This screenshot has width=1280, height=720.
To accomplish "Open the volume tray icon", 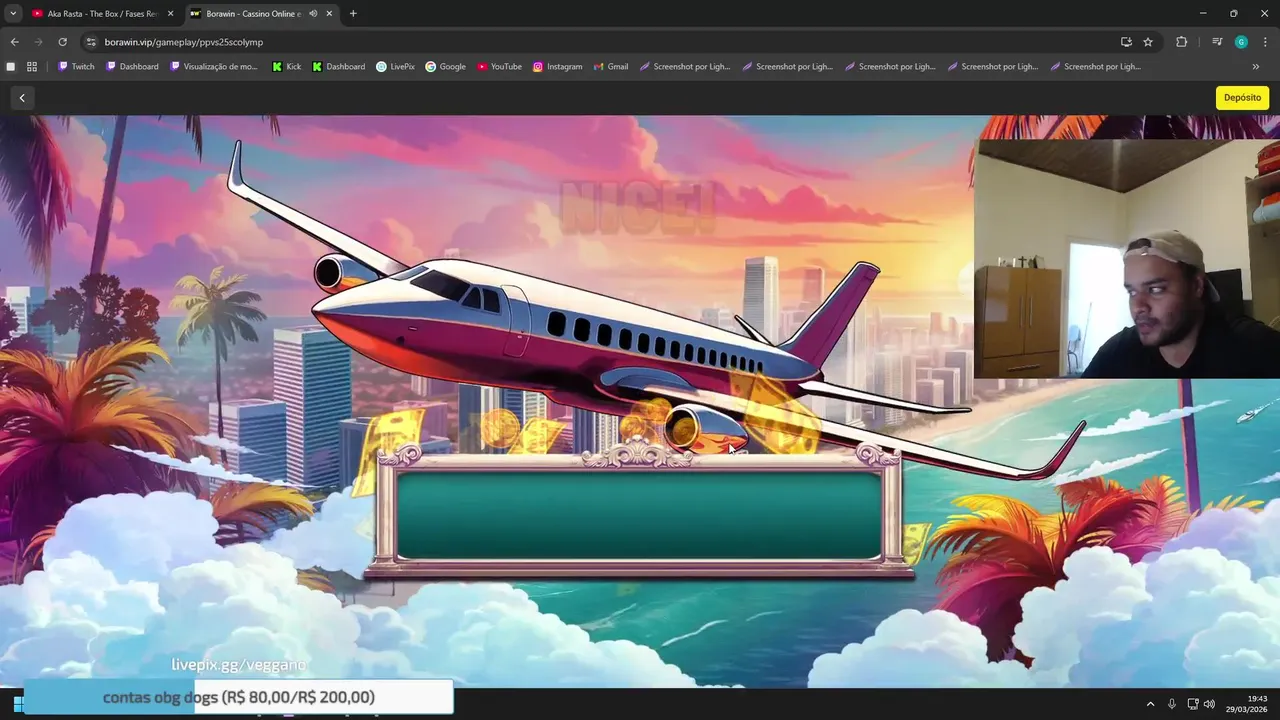I will click(1209, 704).
